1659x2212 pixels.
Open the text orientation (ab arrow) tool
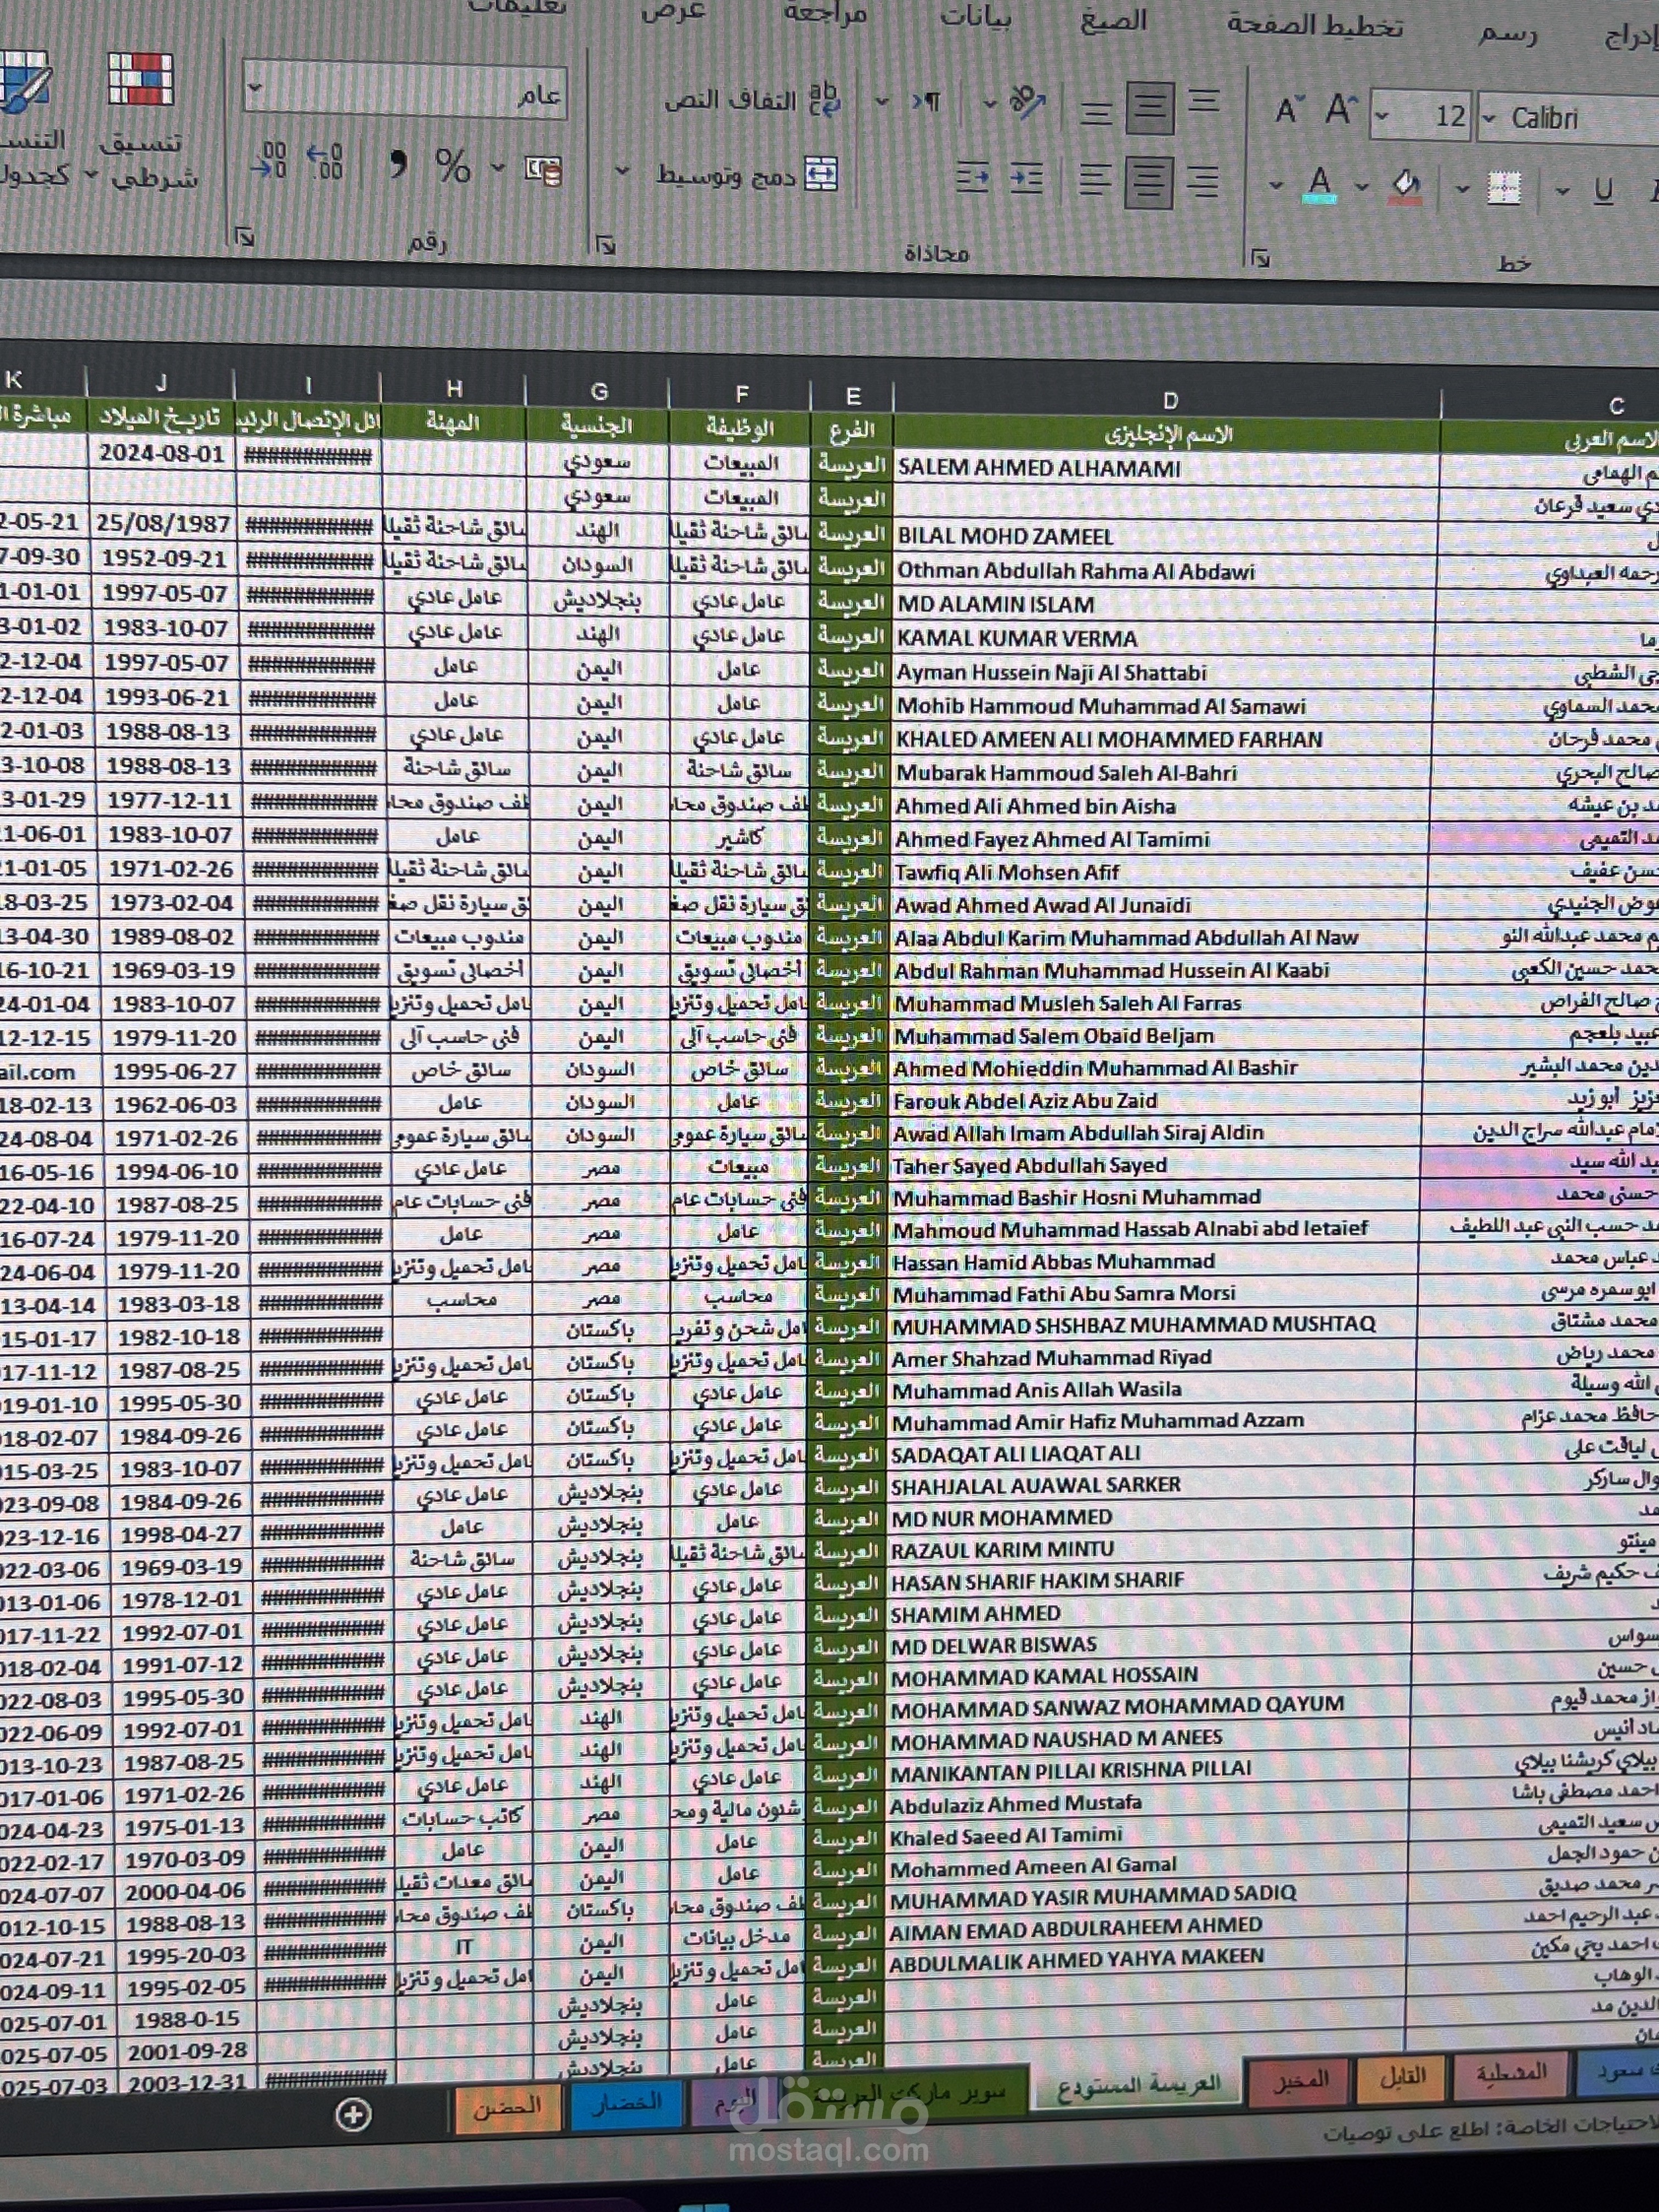[1028, 102]
